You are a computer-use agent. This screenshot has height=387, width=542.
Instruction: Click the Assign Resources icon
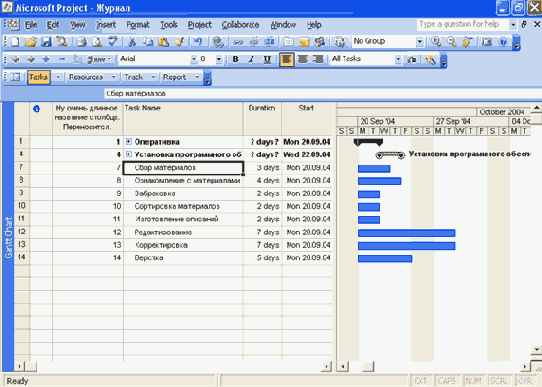pyautogui.click(x=320, y=42)
